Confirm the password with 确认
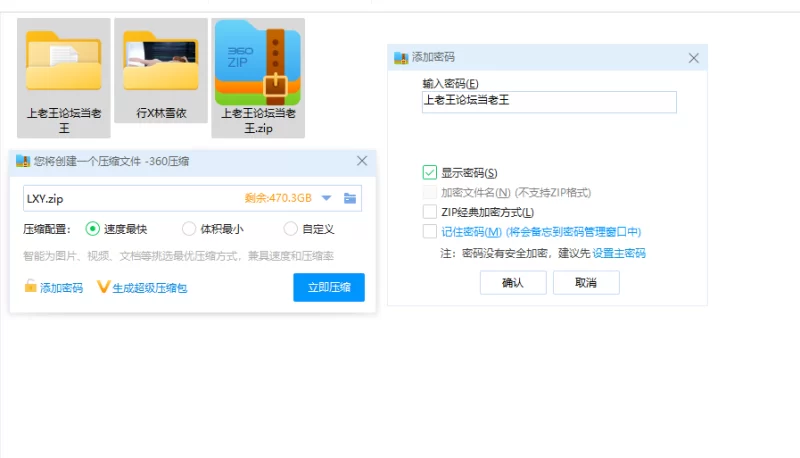 (513, 283)
